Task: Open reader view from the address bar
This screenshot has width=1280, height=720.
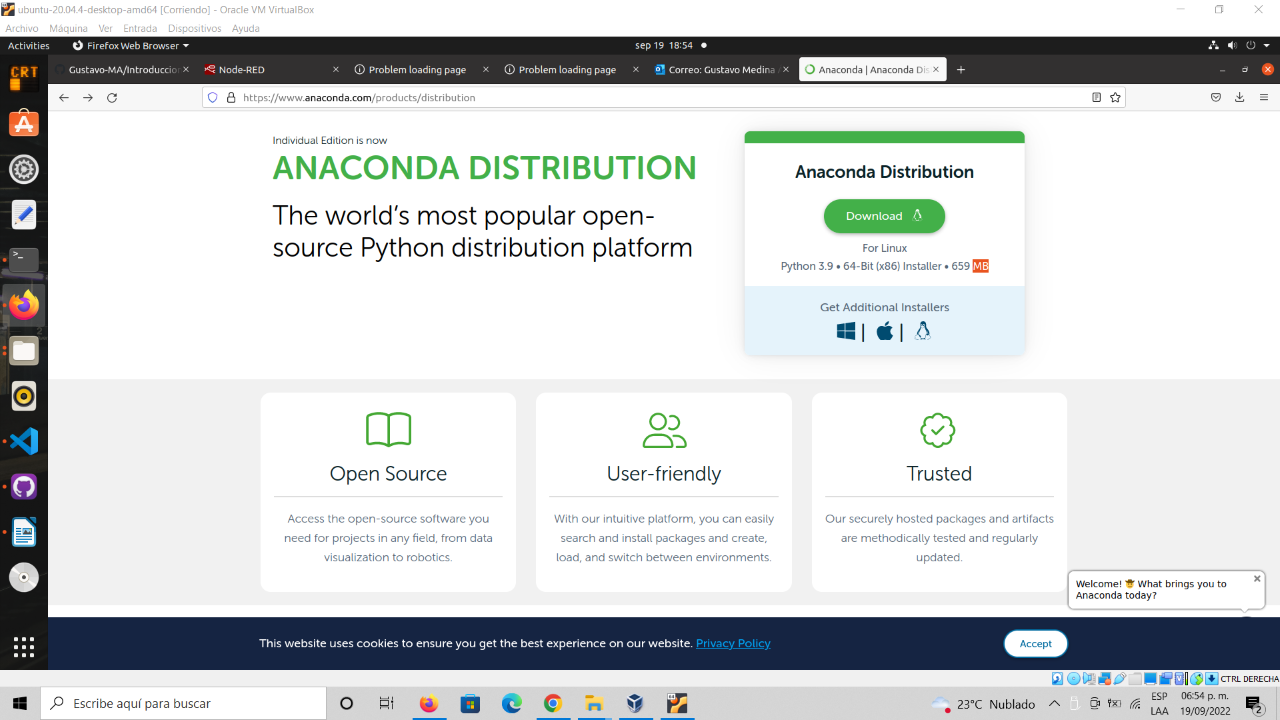Action: click(1096, 97)
